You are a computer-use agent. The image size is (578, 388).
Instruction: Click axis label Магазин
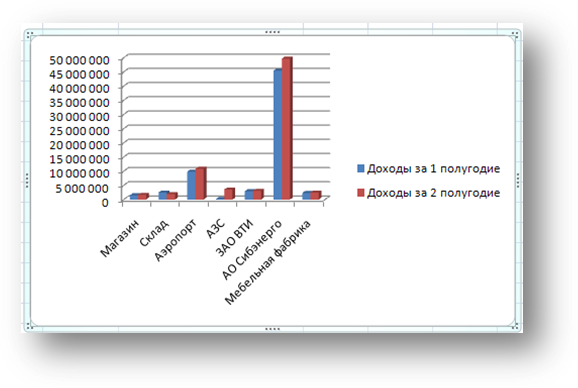tap(121, 238)
